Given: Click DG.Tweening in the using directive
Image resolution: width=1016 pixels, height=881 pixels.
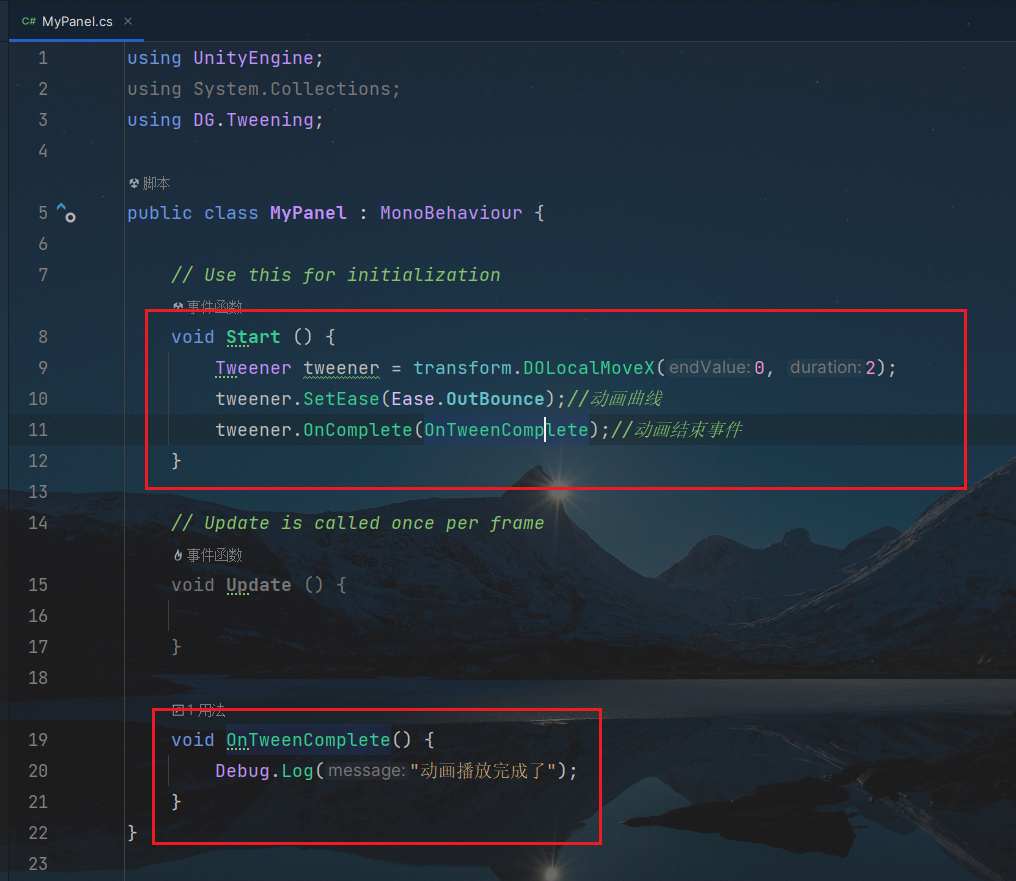Looking at the screenshot, I should (x=253, y=120).
